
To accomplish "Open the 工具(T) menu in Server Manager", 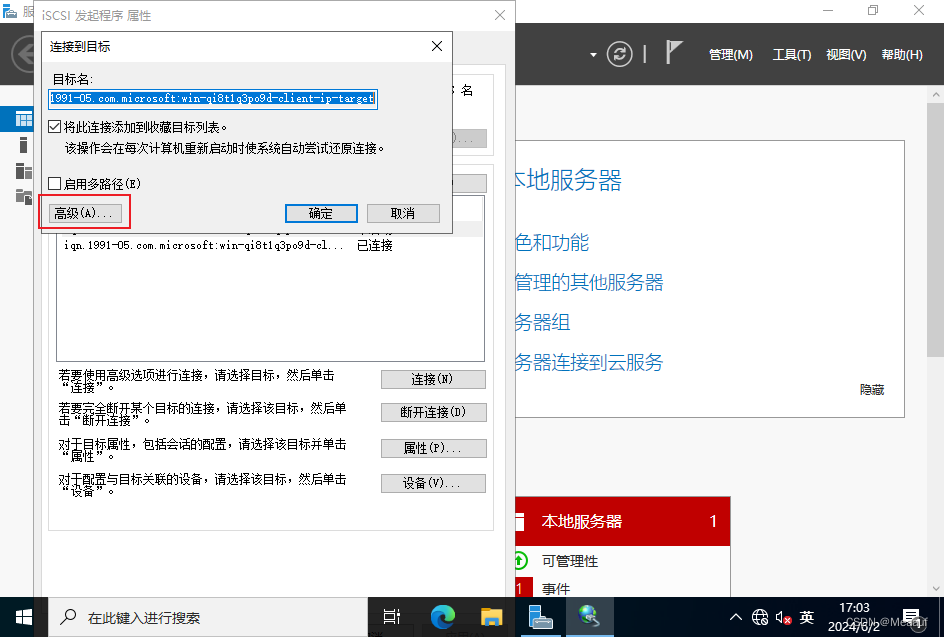I will (x=792, y=55).
